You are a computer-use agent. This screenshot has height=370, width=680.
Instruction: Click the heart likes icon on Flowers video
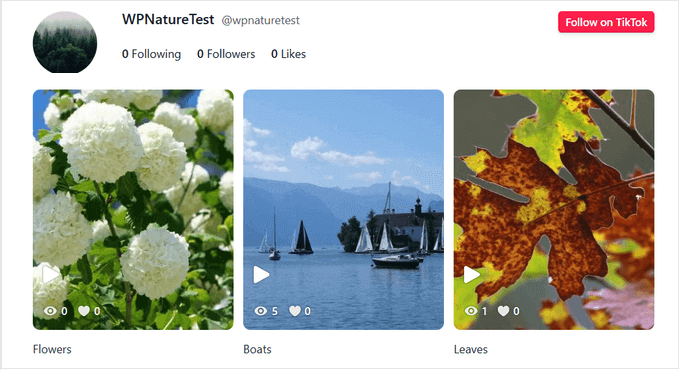[84, 311]
